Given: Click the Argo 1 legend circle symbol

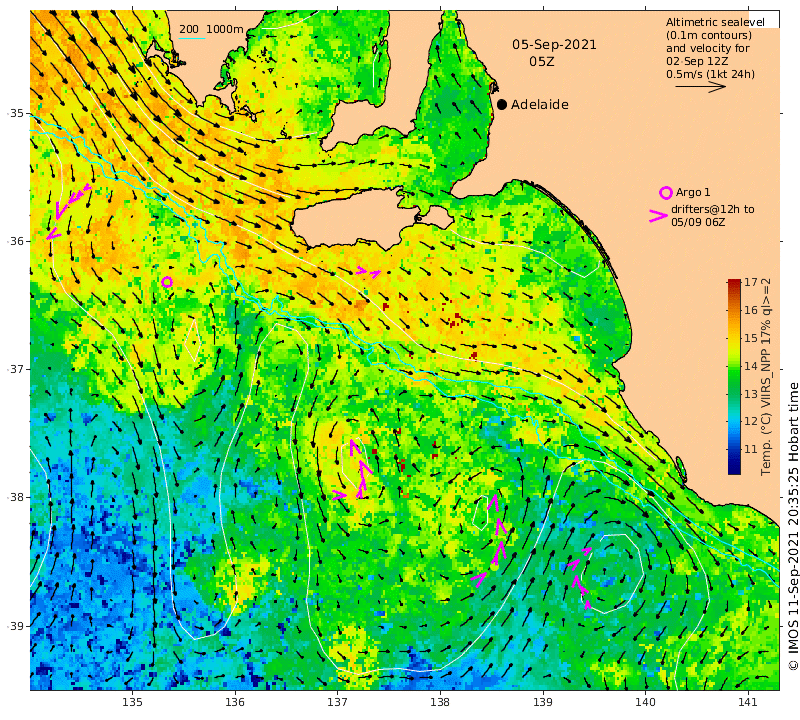Looking at the screenshot, I should (665, 193).
